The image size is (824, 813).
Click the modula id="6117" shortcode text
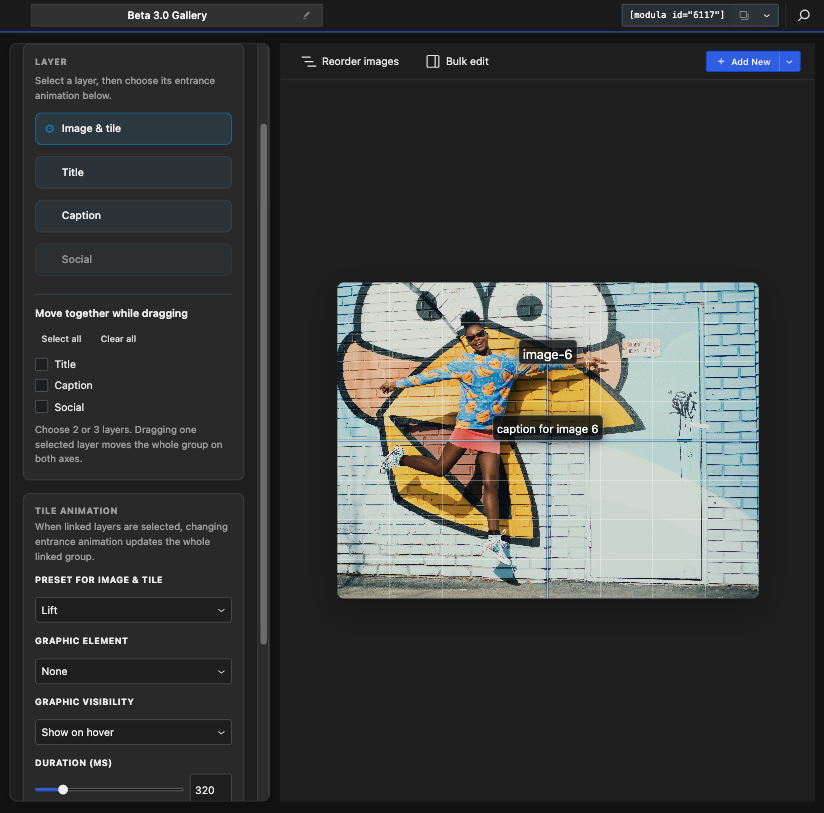click(677, 15)
